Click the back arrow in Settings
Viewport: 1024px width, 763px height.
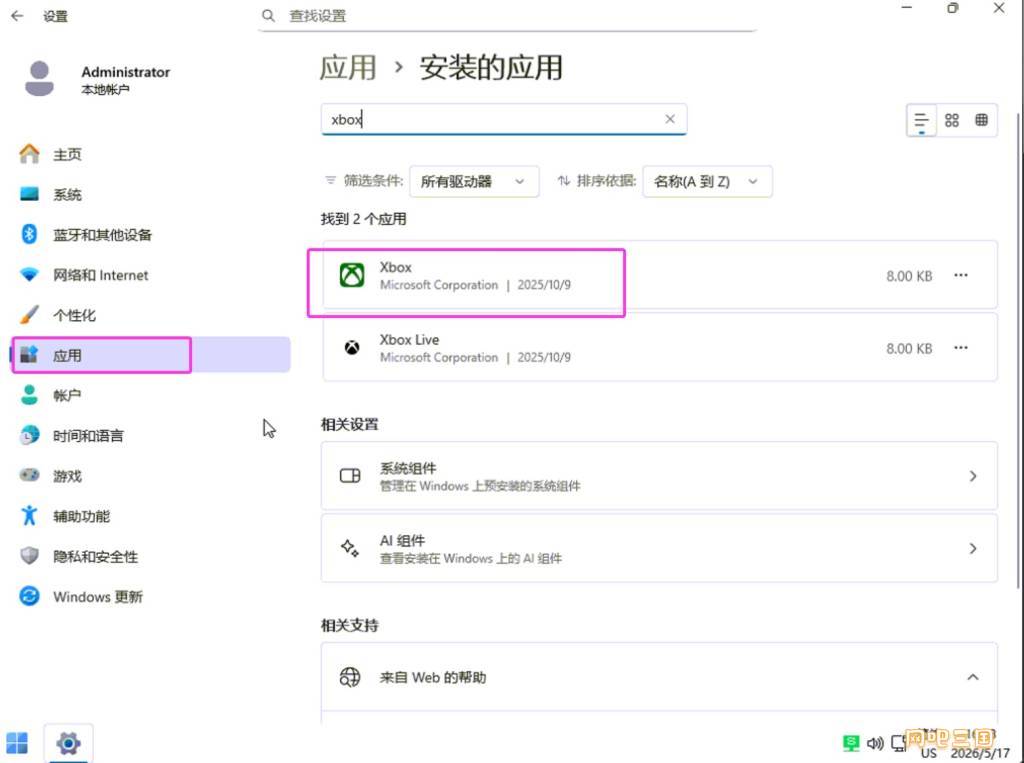pyautogui.click(x=18, y=16)
